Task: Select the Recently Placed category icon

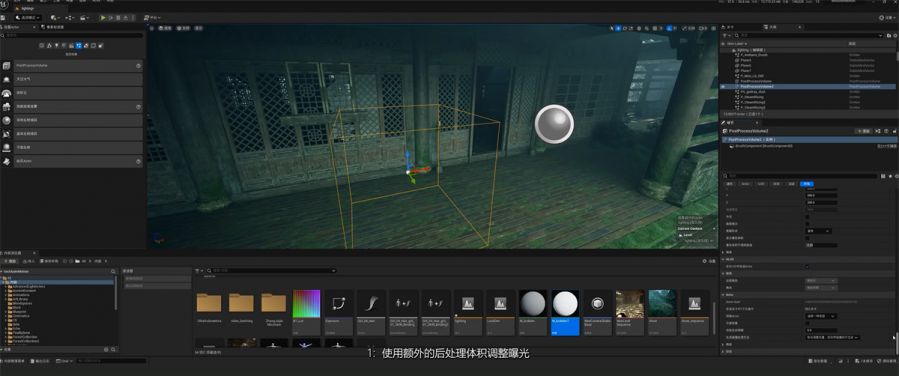Action: (x=42, y=45)
